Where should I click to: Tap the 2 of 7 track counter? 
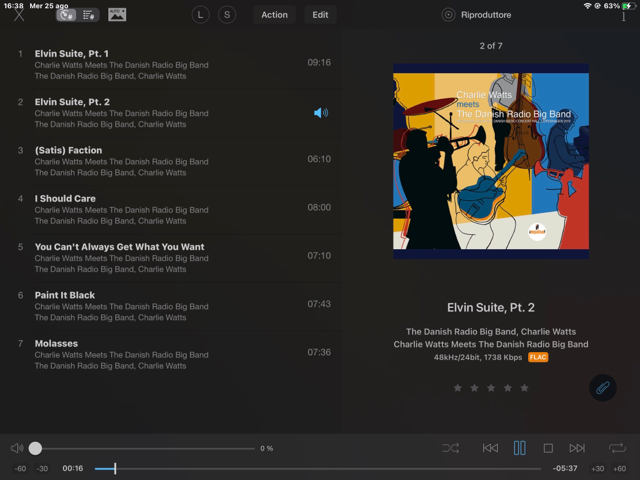[491, 46]
